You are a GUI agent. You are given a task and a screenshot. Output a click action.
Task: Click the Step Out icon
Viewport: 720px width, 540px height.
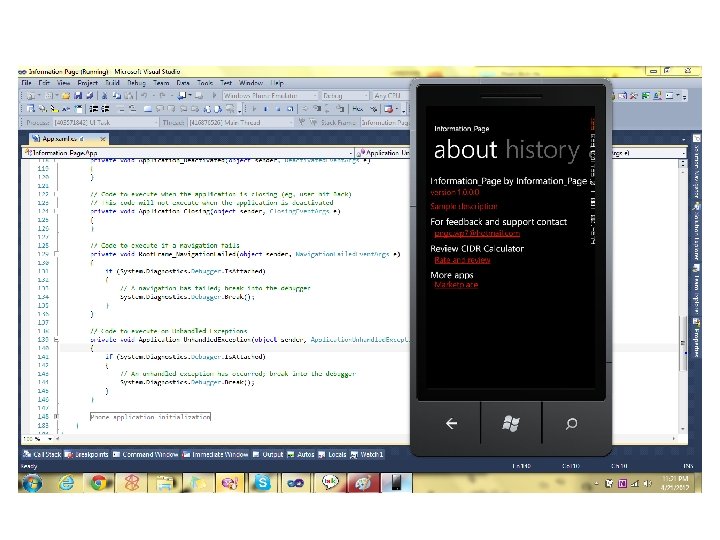(x=340, y=109)
